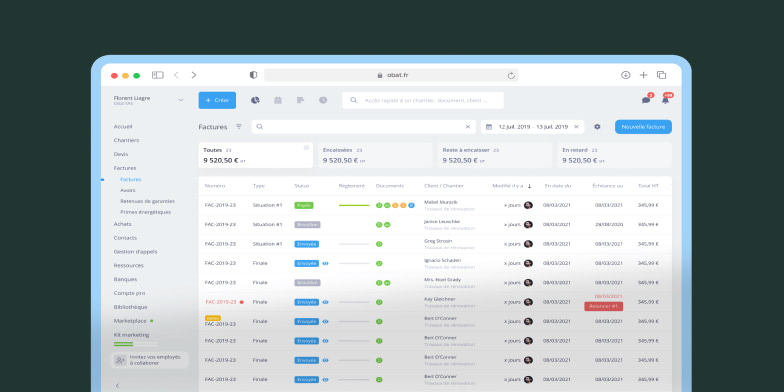Click the blue Créer button
This screenshot has height=392, width=784.
pyautogui.click(x=217, y=100)
